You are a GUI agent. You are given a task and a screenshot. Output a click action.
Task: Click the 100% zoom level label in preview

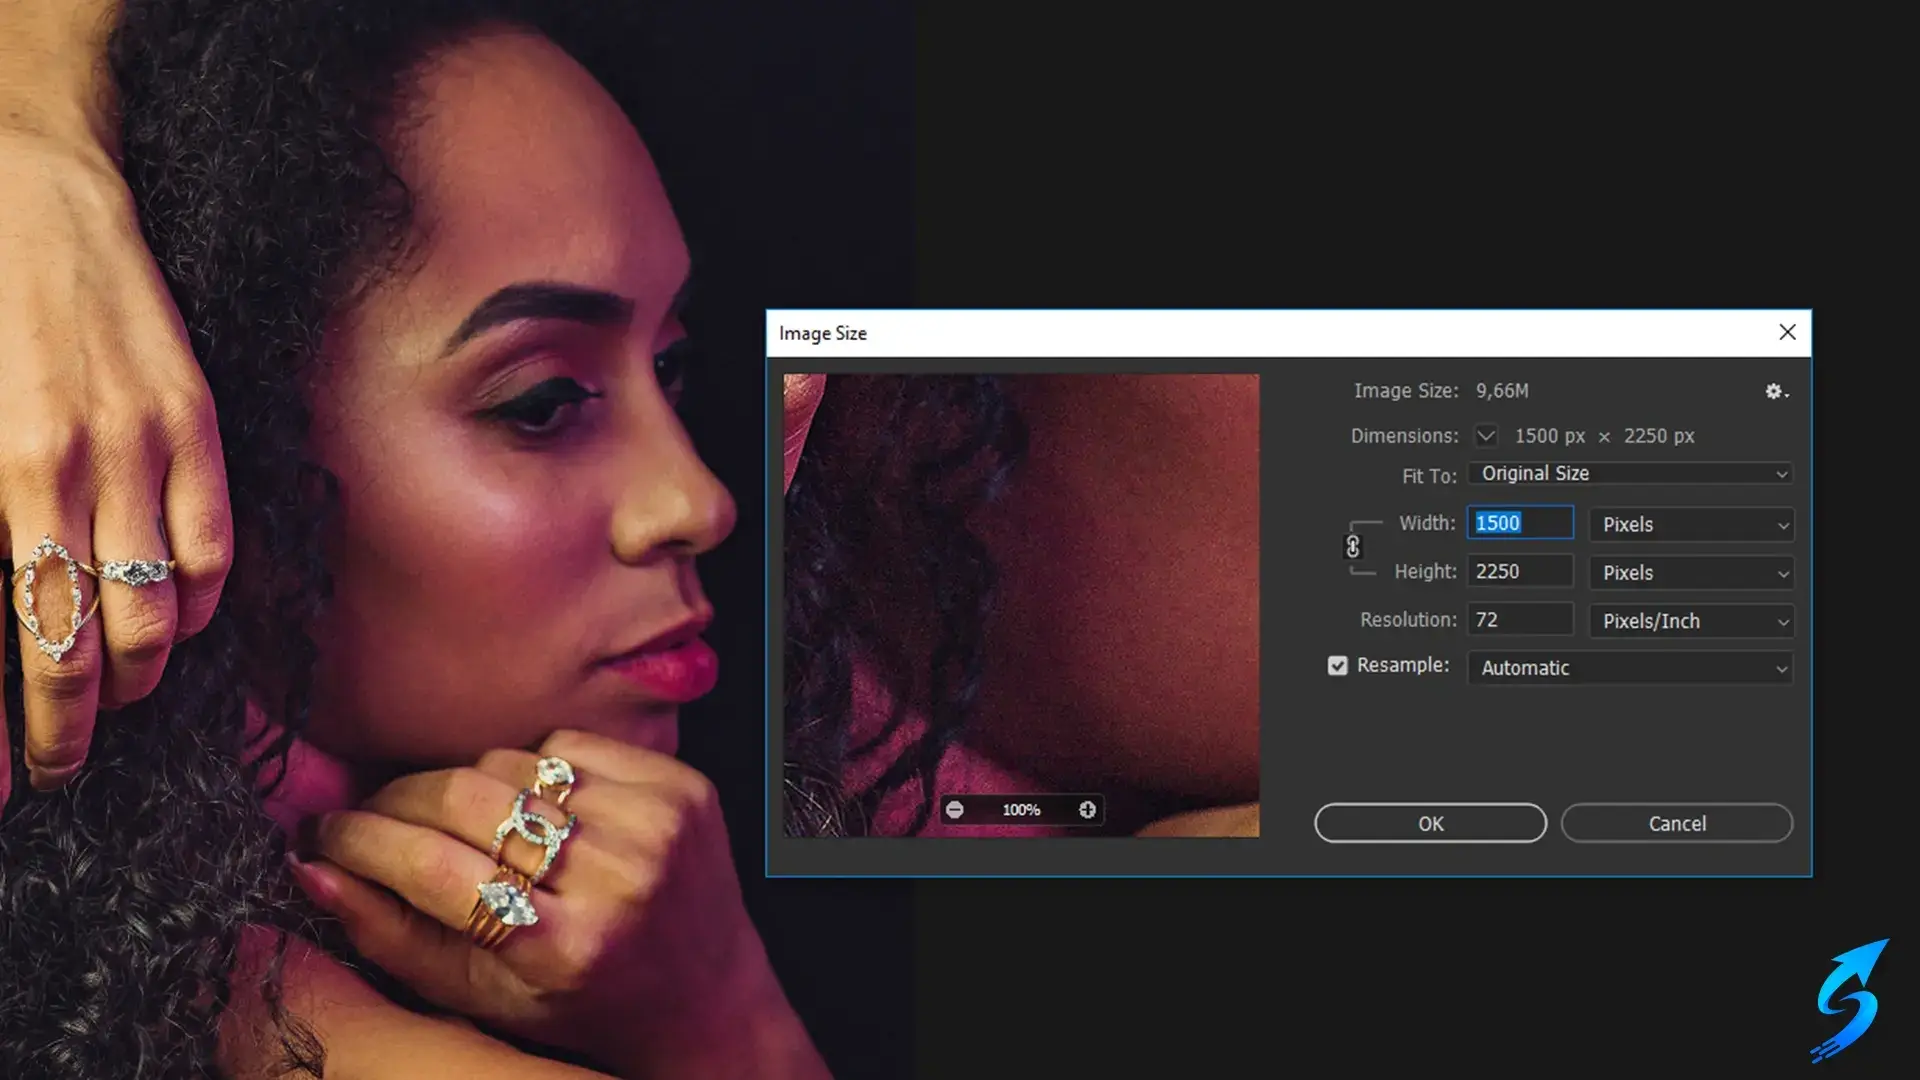click(1021, 809)
